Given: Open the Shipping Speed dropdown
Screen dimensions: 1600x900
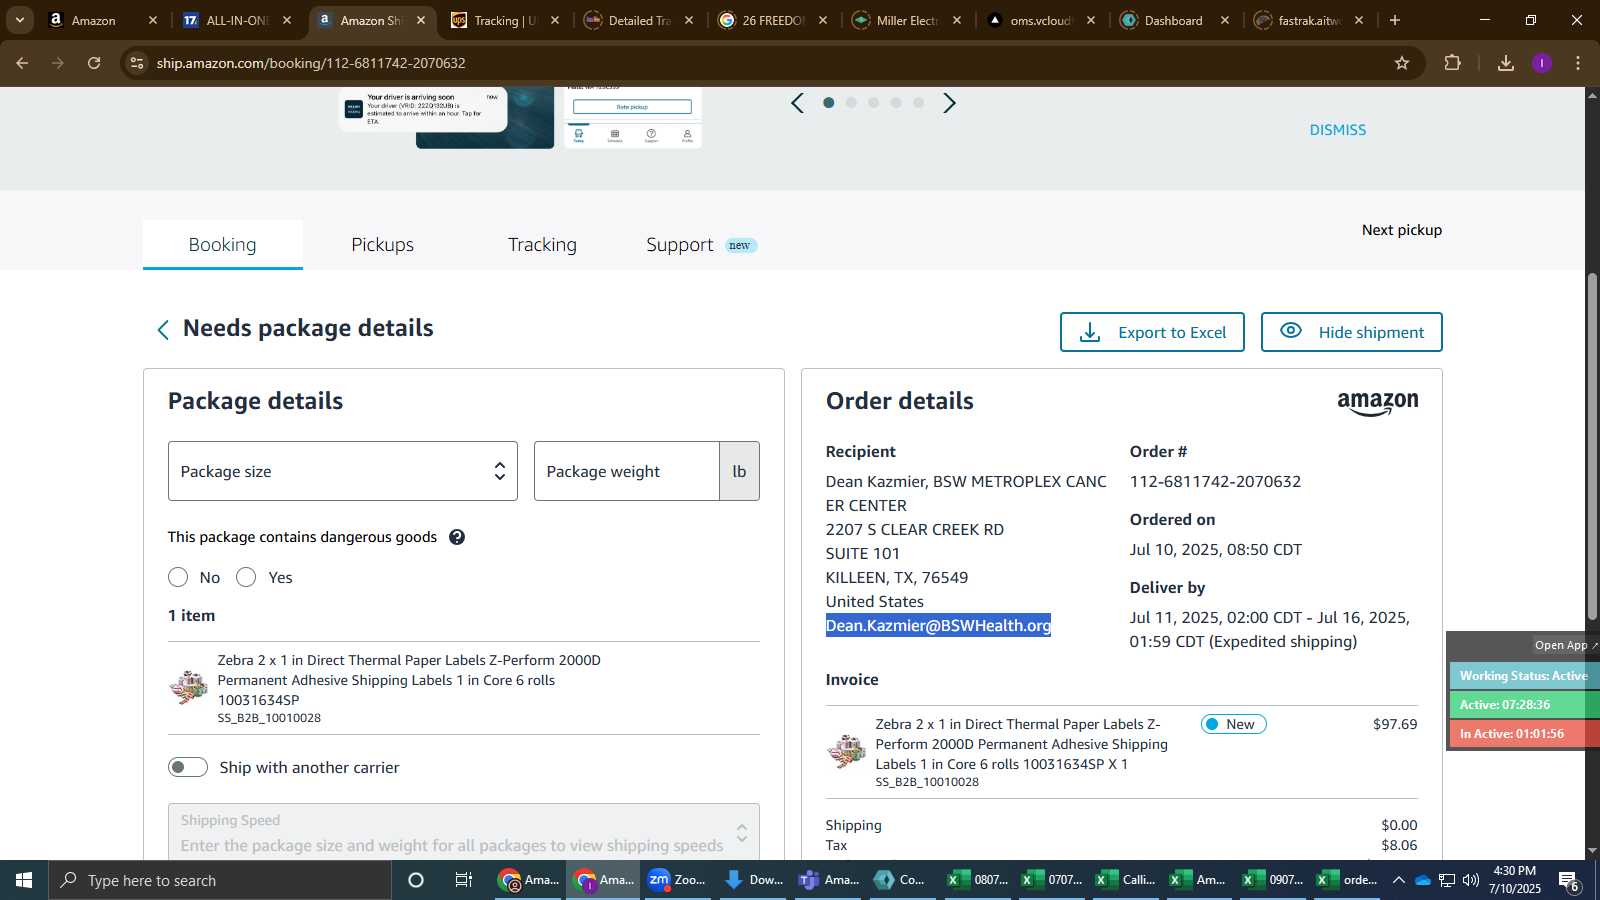Looking at the screenshot, I should (464, 832).
